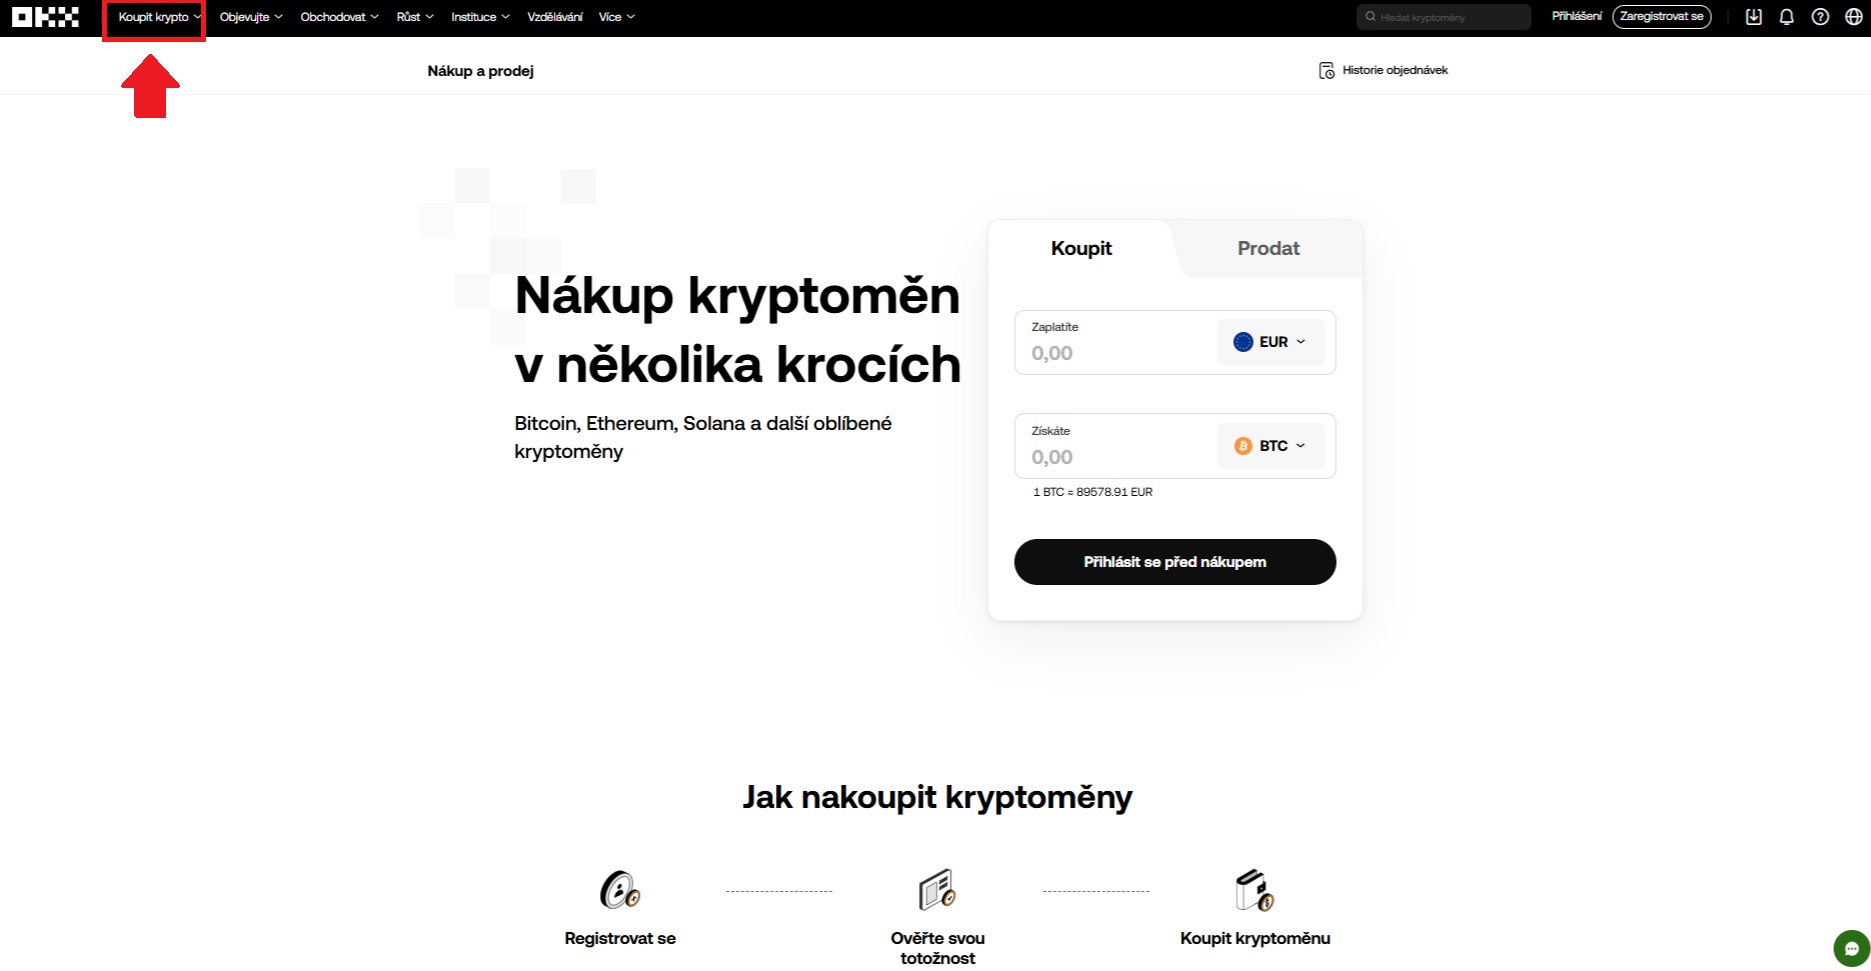
Task: Click the Historie objednávek link
Action: 1383,70
